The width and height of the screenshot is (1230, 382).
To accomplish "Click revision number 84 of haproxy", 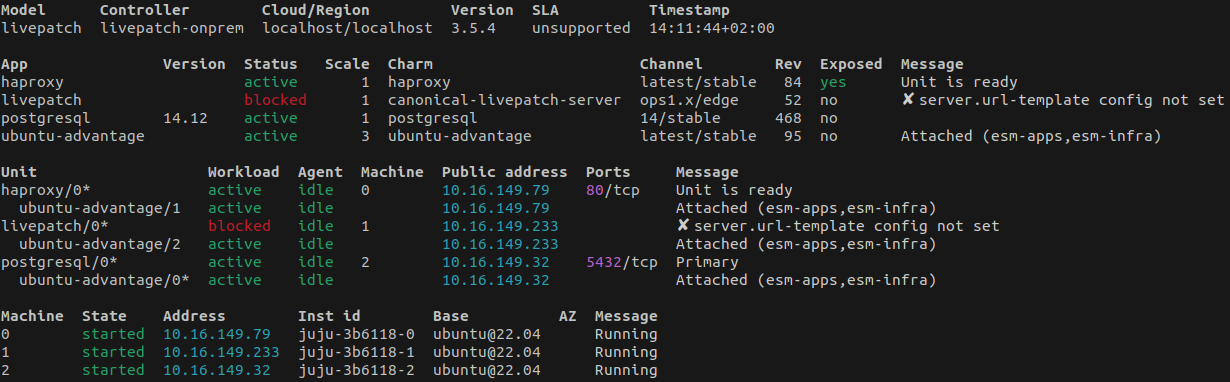I will (793, 82).
